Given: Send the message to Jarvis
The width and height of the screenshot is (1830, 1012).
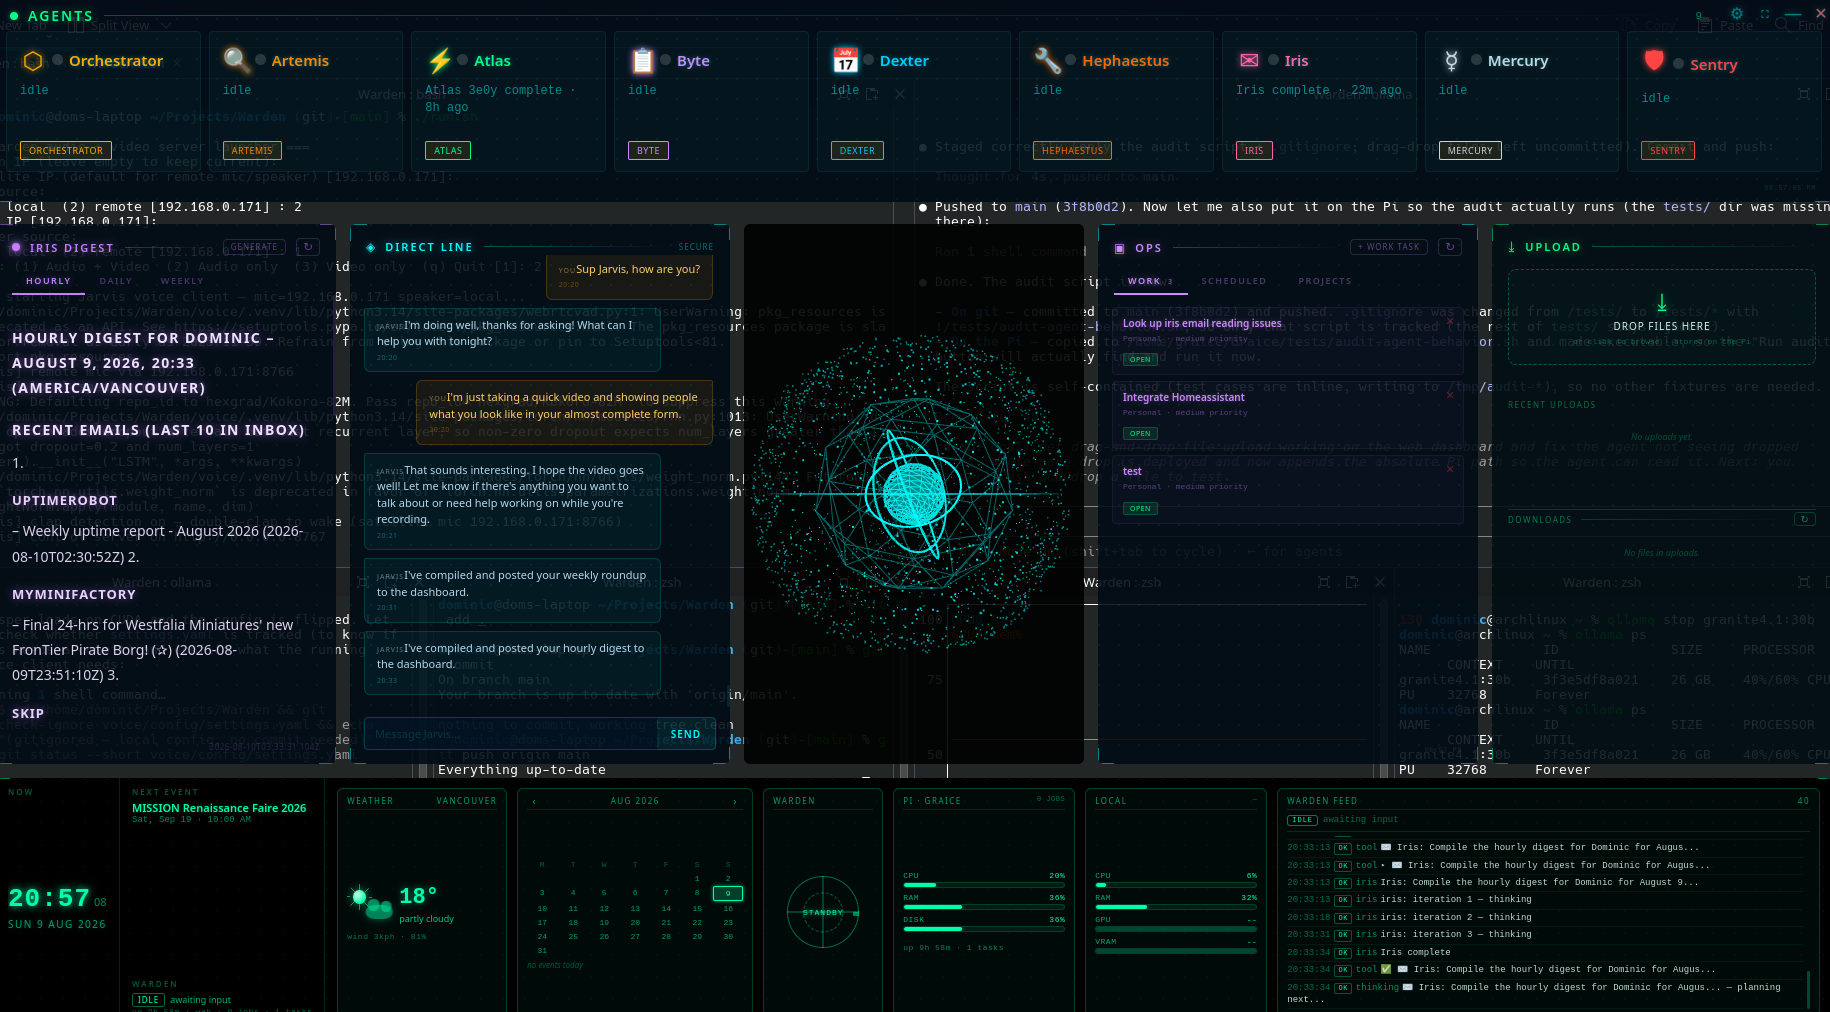Looking at the screenshot, I should pyautogui.click(x=685, y=734).
